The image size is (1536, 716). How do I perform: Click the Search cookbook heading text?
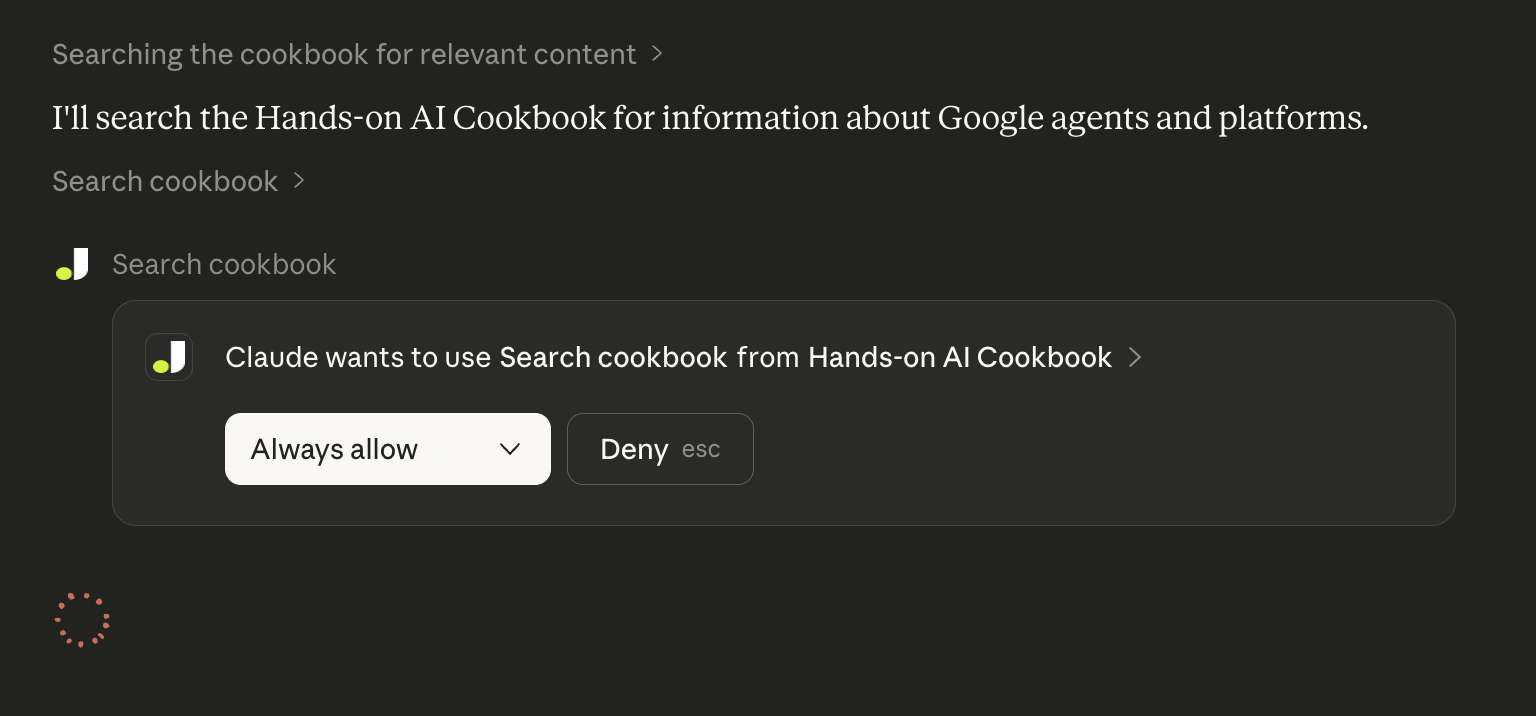[224, 264]
